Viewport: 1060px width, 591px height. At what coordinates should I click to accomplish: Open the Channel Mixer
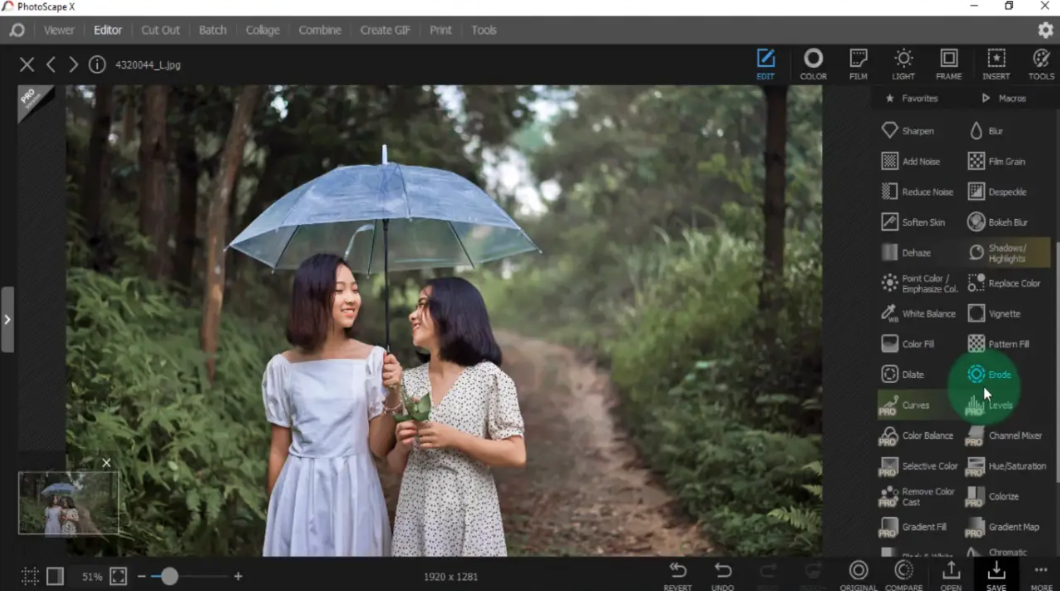[x=1004, y=435]
